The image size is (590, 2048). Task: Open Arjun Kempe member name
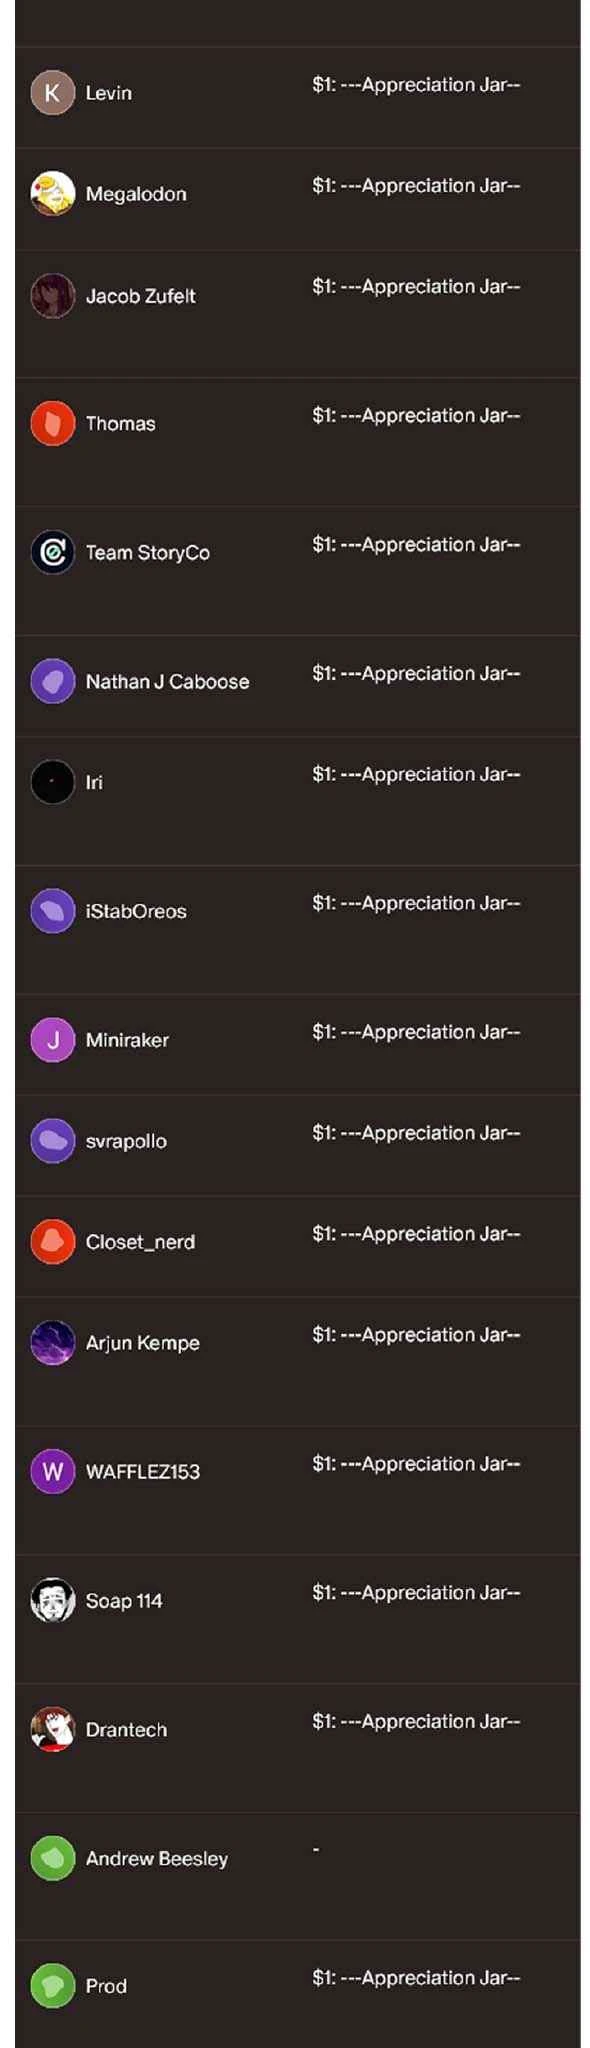[x=143, y=1343]
